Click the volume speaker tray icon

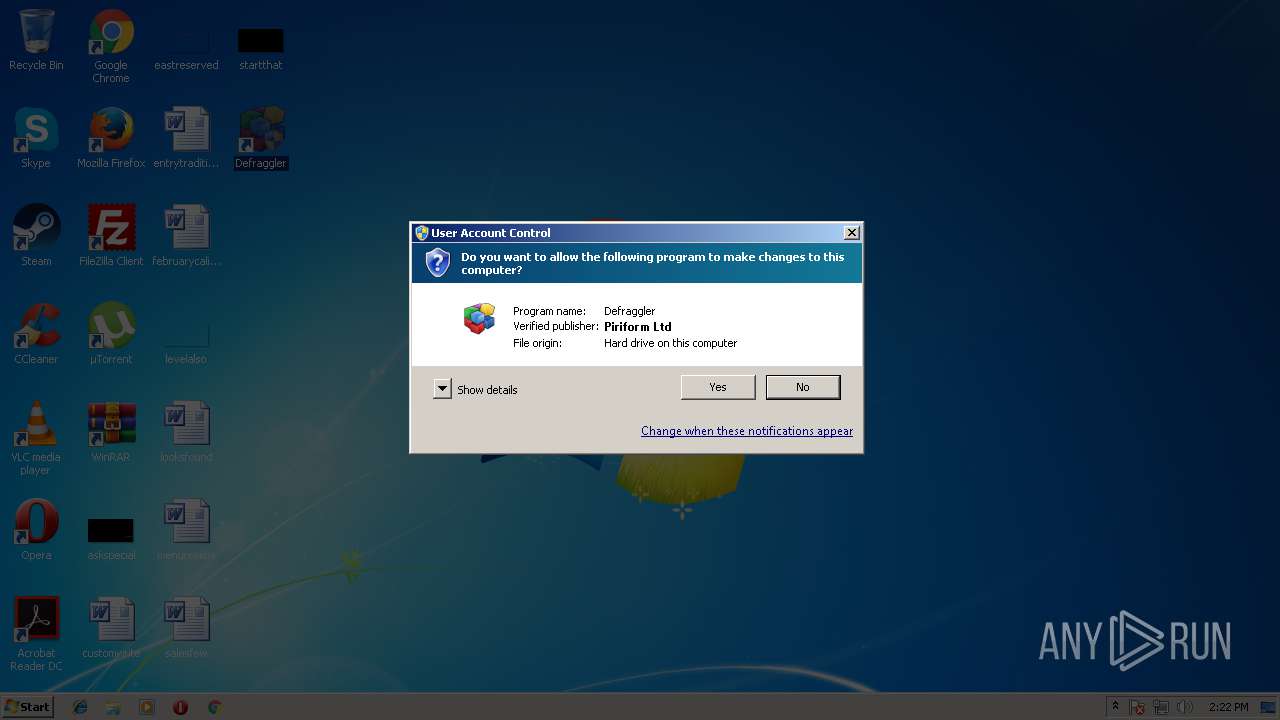tap(1185, 707)
